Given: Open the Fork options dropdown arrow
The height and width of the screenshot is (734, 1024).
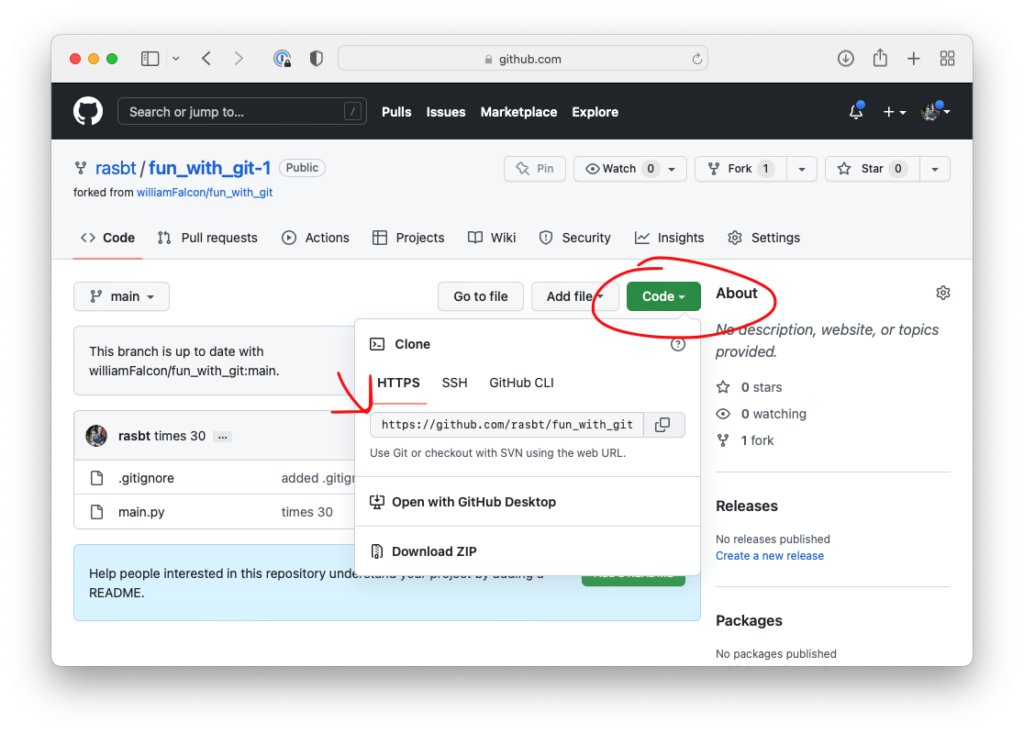Looking at the screenshot, I should [801, 168].
